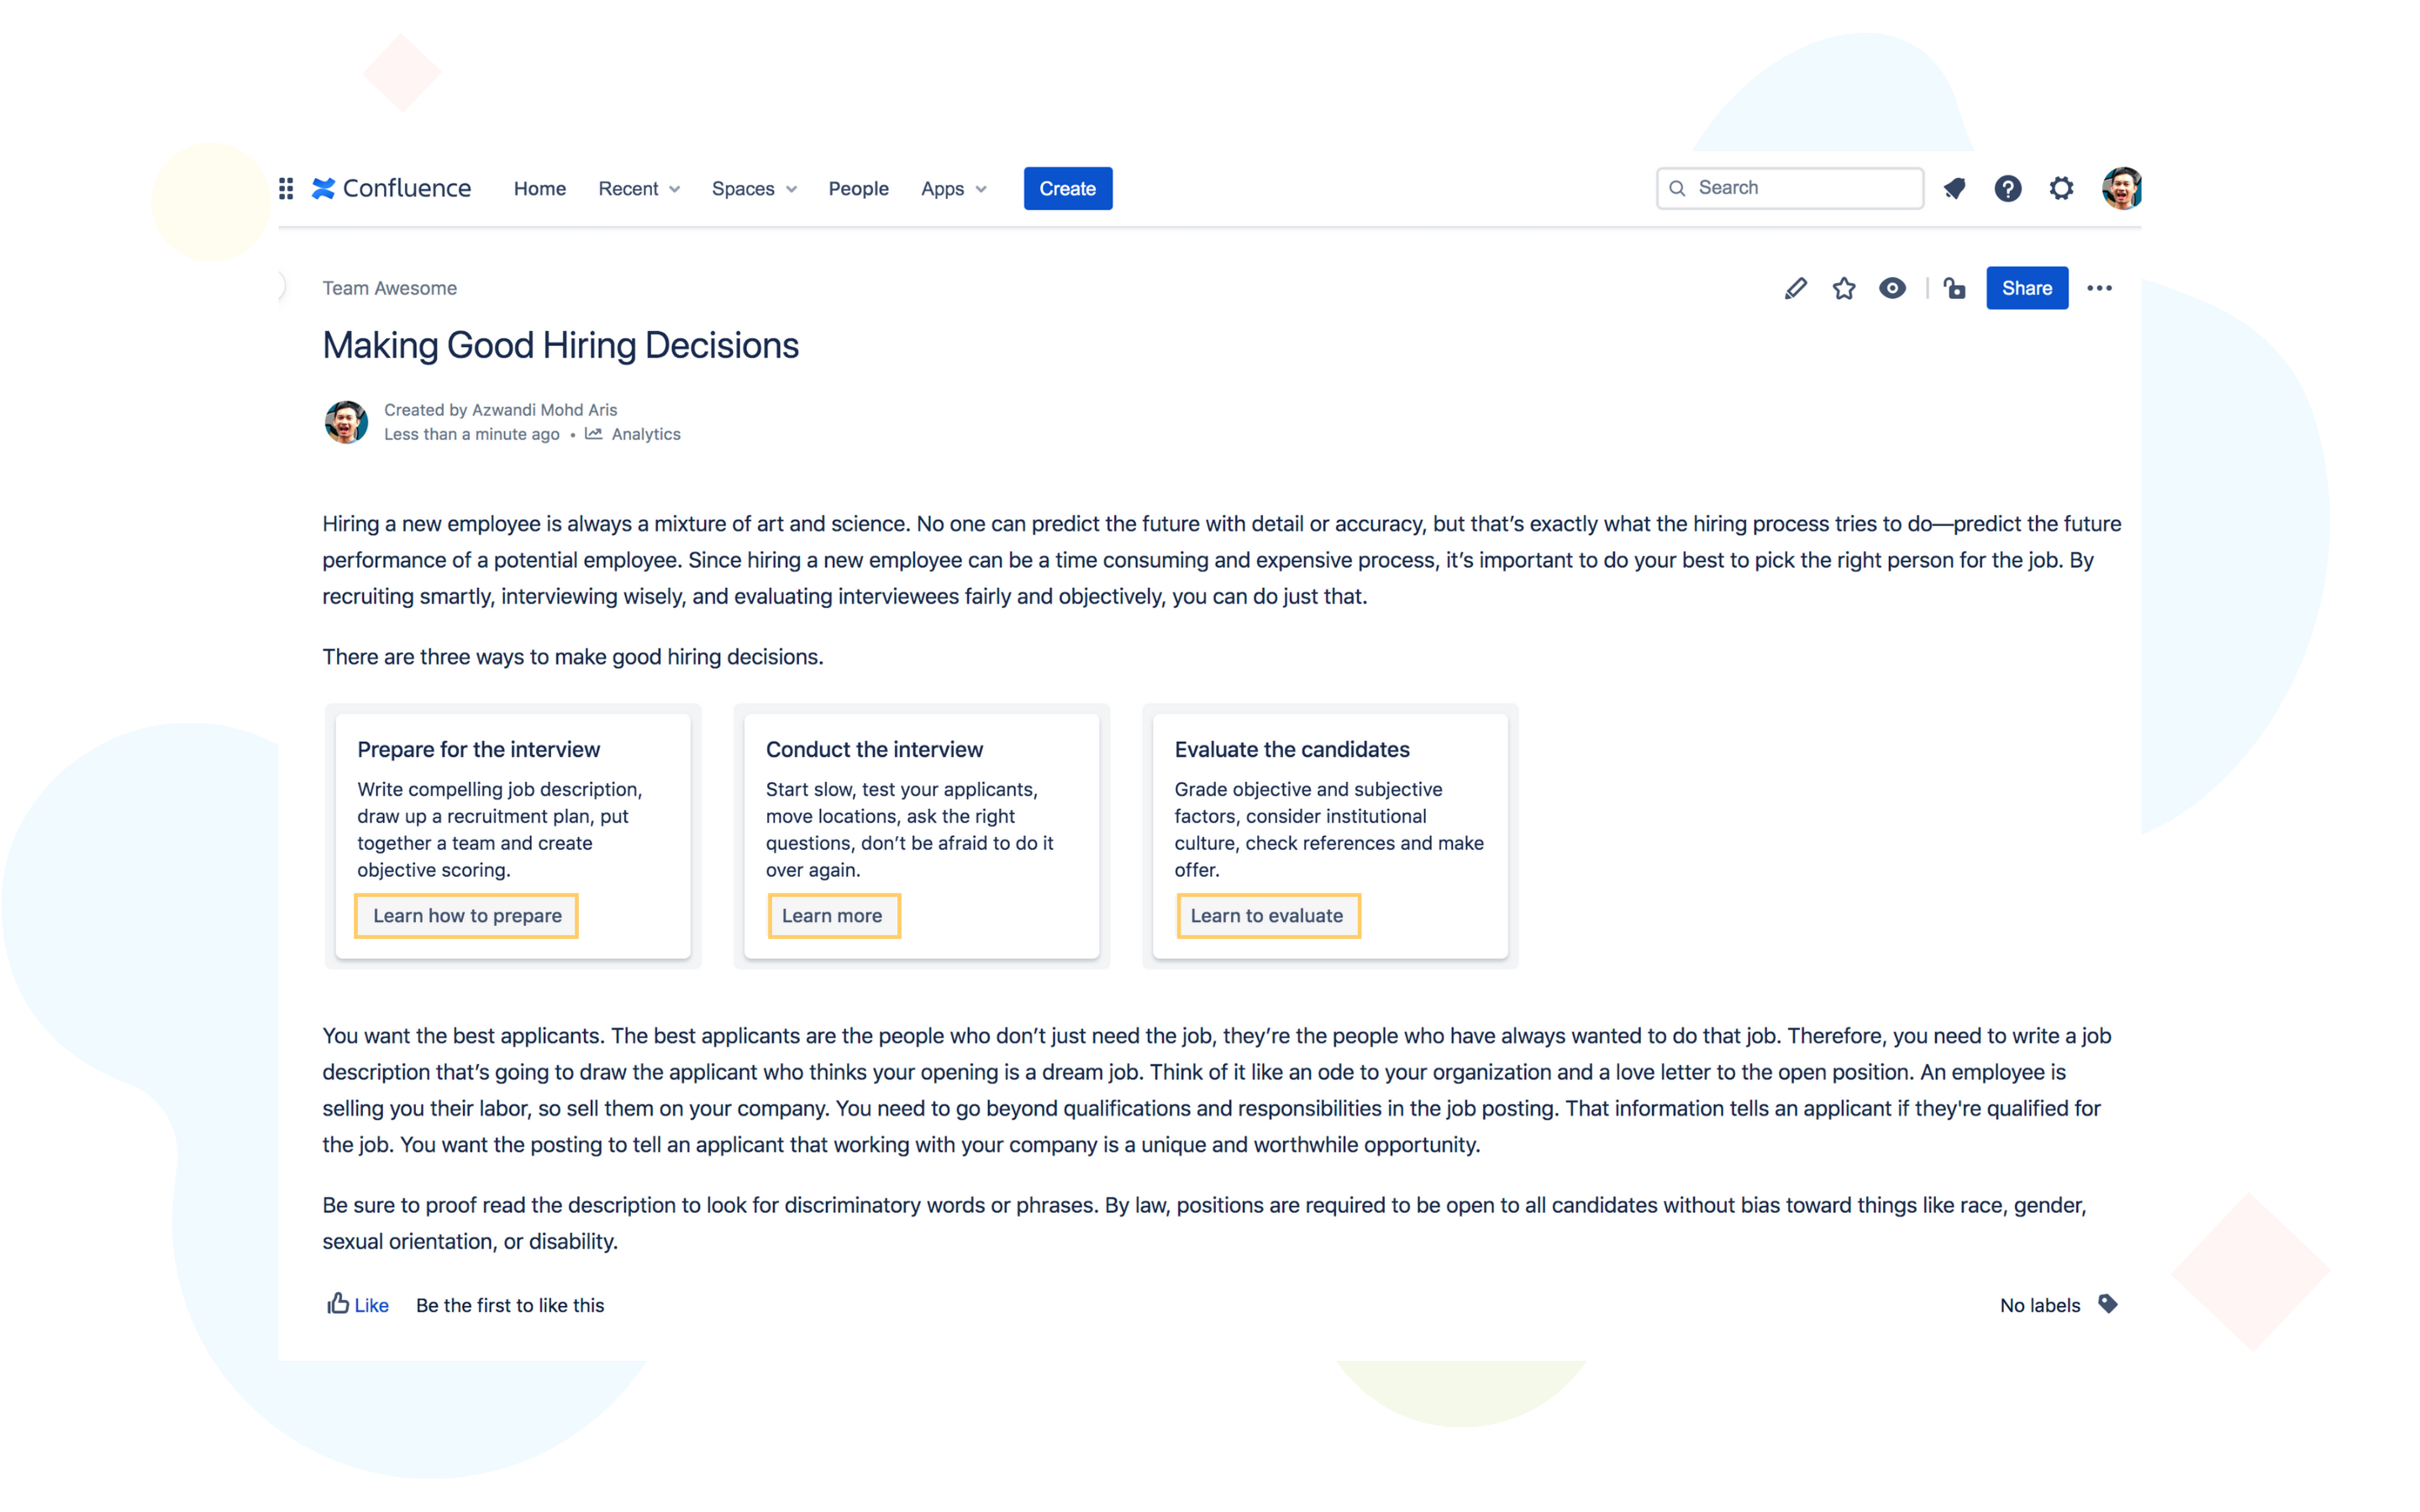Toggle watching with the eye icon
The width and height of the screenshot is (2420, 1512).
click(x=1892, y=288)
